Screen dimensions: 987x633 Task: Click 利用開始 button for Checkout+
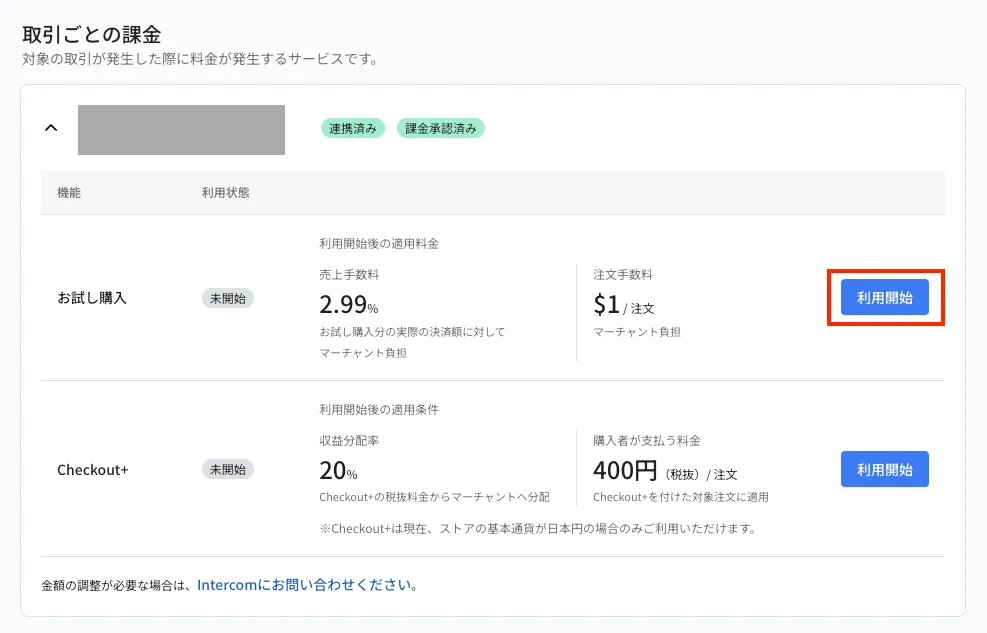tap(884, 469)
